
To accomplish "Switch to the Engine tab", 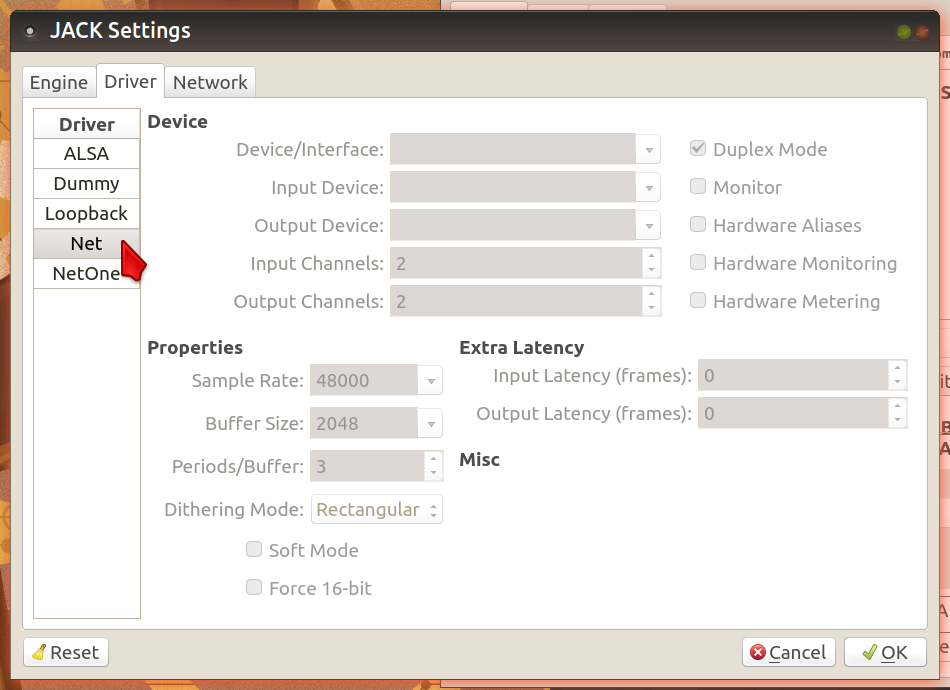I will [x=59, y=82].
